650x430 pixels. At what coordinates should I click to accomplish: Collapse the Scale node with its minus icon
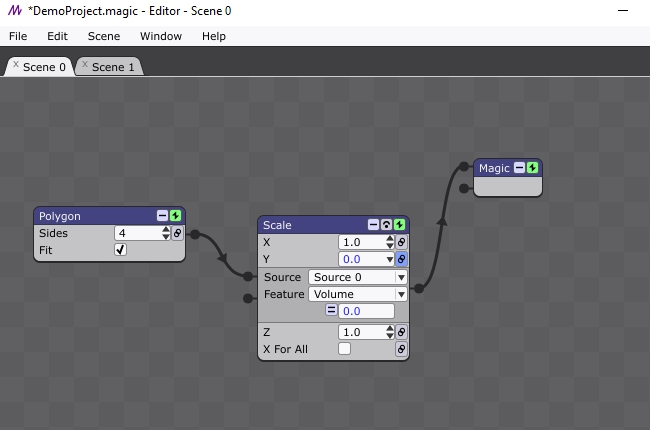(373, 225)
